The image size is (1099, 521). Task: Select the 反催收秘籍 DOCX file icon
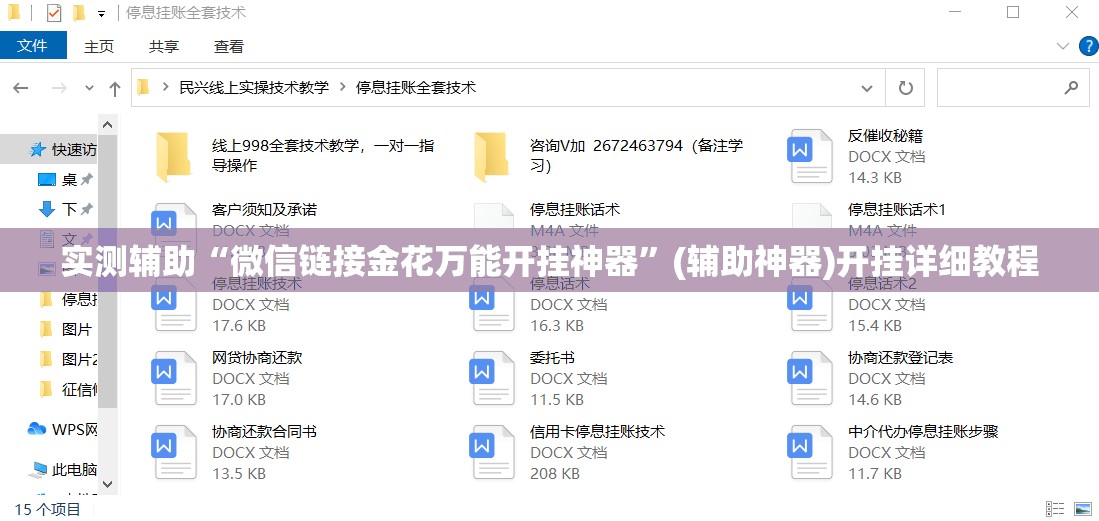(x=810, y=156)
